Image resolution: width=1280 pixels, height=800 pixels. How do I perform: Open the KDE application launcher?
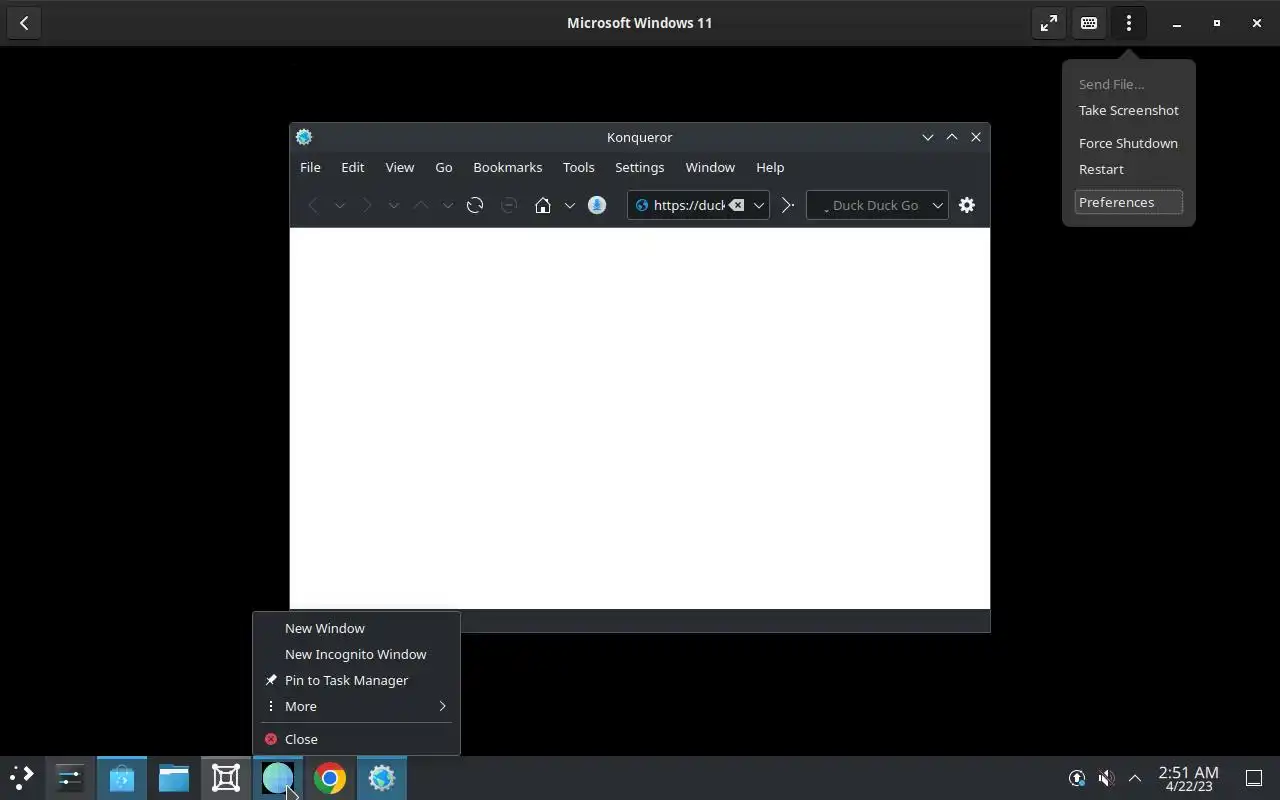click(22, 778)
